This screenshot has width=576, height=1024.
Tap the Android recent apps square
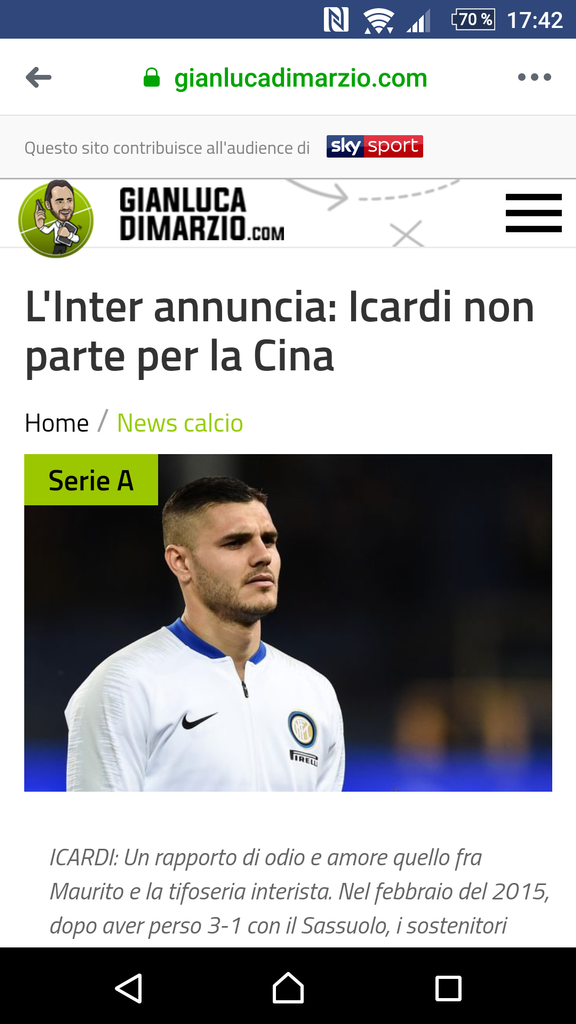(x=448, y=988)
